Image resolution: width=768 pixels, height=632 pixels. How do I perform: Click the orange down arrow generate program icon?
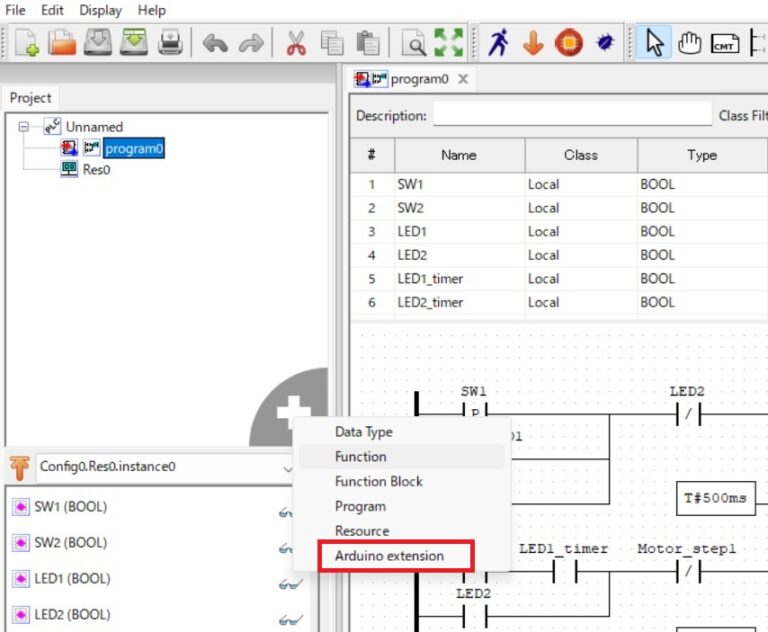533,43
